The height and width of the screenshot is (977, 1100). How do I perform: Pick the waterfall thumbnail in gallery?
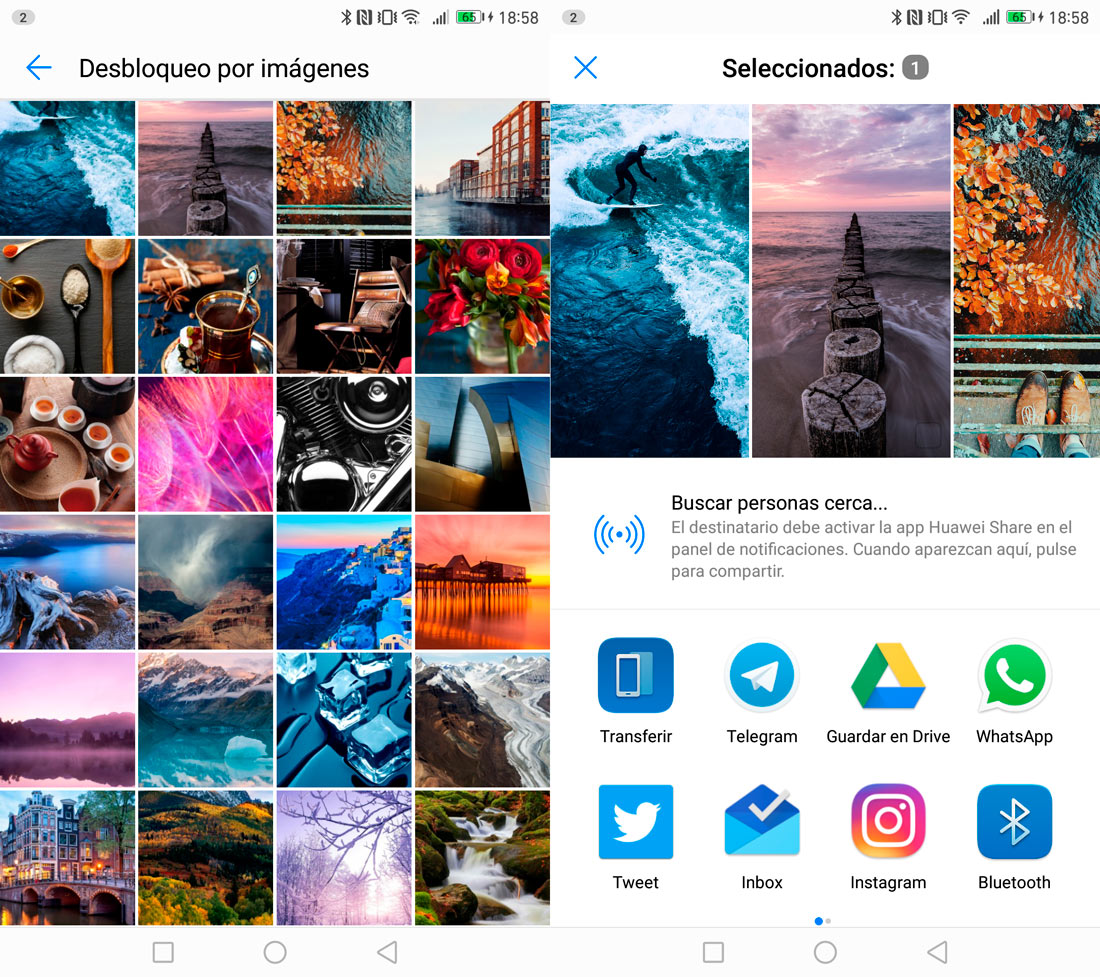tap(482, 857)
